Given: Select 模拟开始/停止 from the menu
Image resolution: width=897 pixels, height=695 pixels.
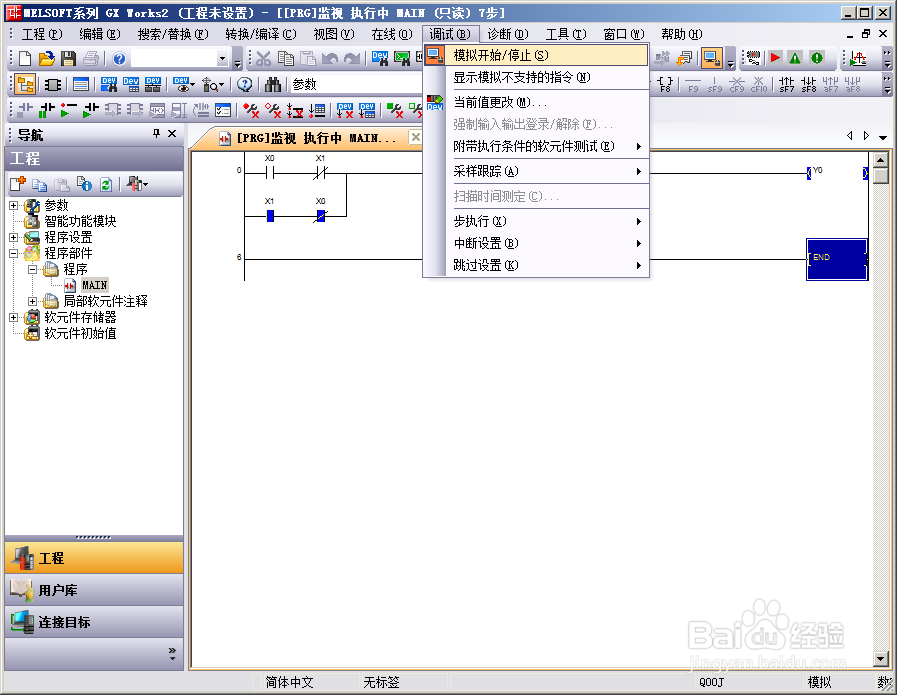Looking at the screenshot, I should (x=537, y=55).
